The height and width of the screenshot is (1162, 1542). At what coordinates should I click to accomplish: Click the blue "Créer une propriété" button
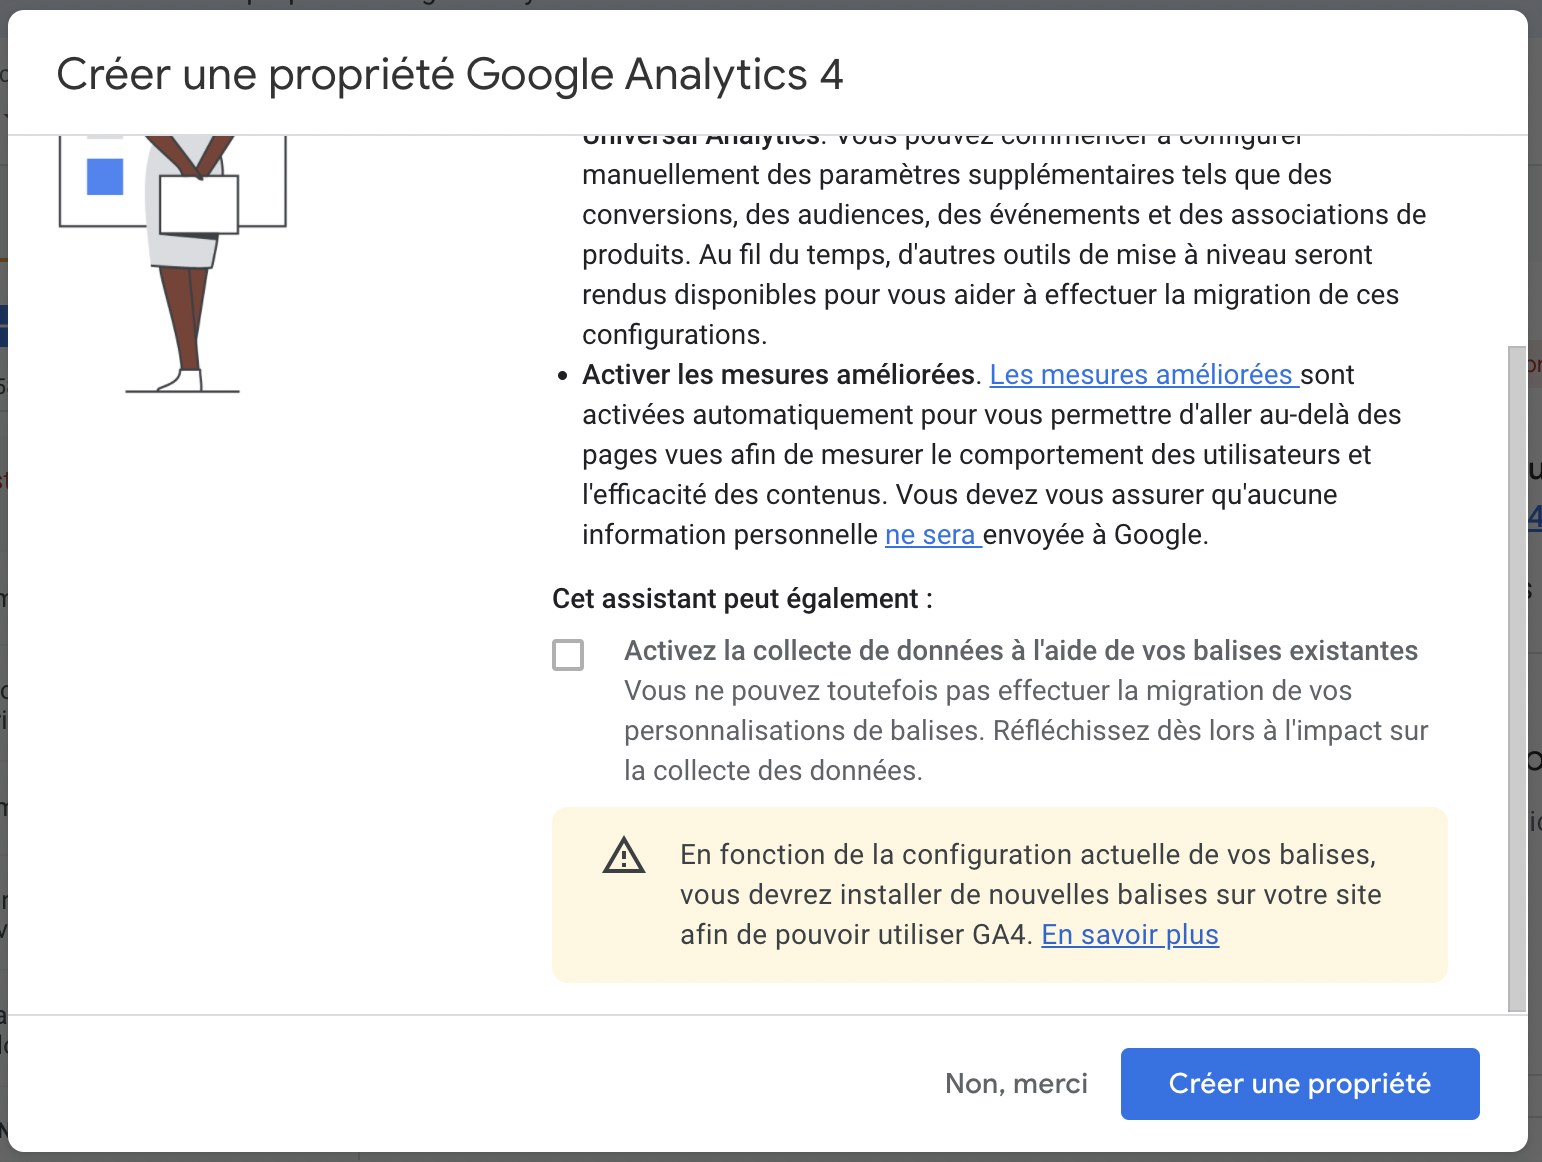pyautogui.click(x=1300, y=1084)
